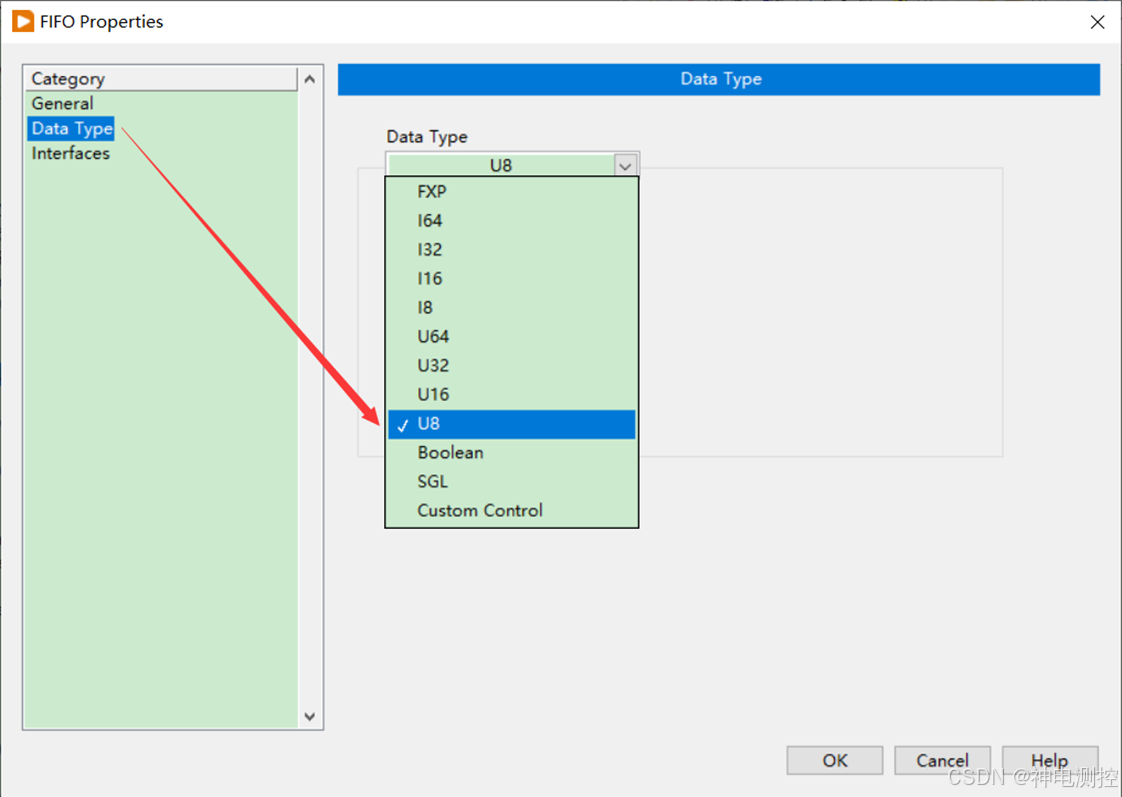This screenshot has width=1122, height=797.
Task: Select U32 in the dropdown list
Action: tap(511, 366)
